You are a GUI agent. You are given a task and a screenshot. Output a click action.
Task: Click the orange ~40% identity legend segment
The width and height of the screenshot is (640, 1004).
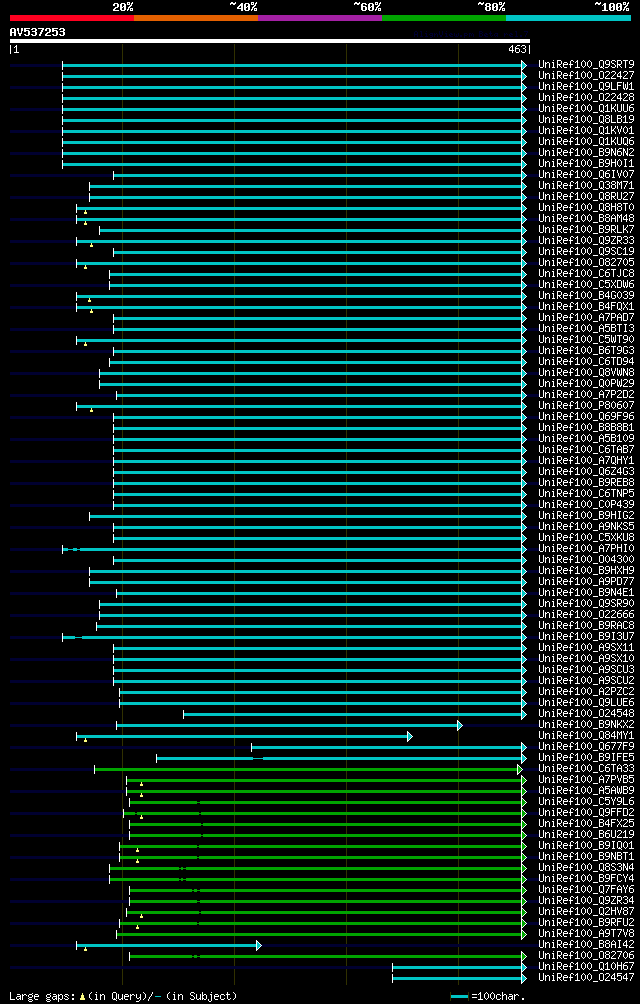click(x=196, y=18)
